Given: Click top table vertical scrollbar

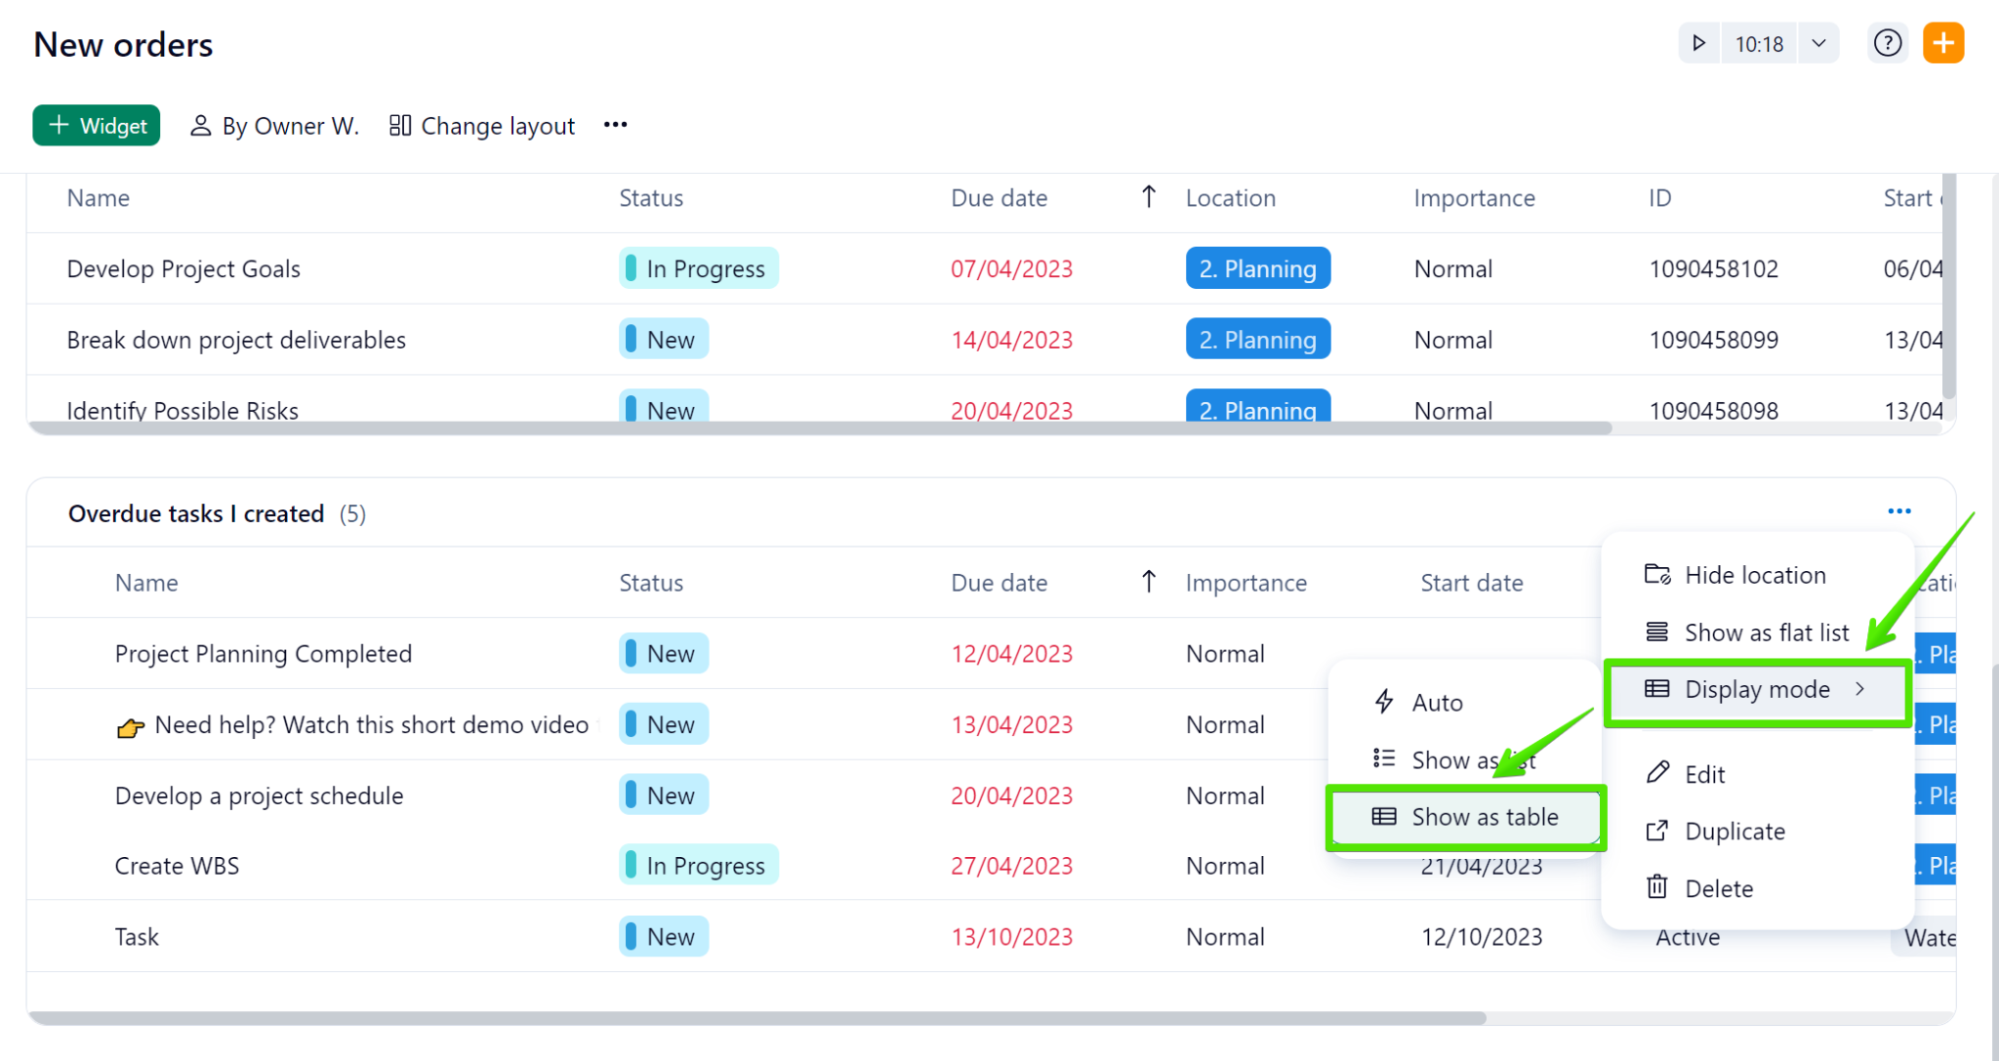Looking at the screenshot, I should click(1949, 287).
